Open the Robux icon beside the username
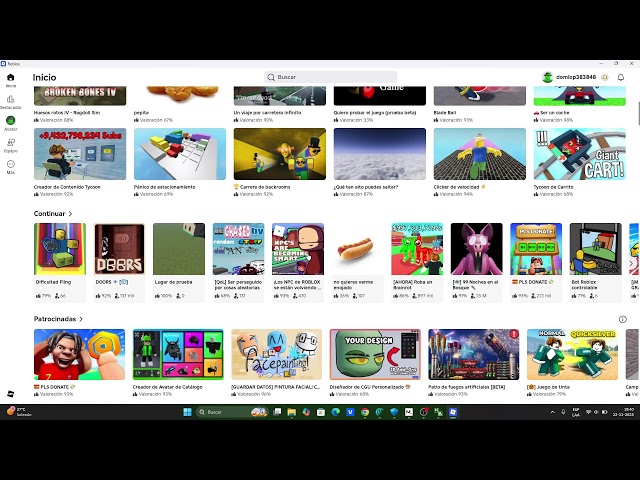This screenshot has width=640, height=480. click(x=605, y=77)
